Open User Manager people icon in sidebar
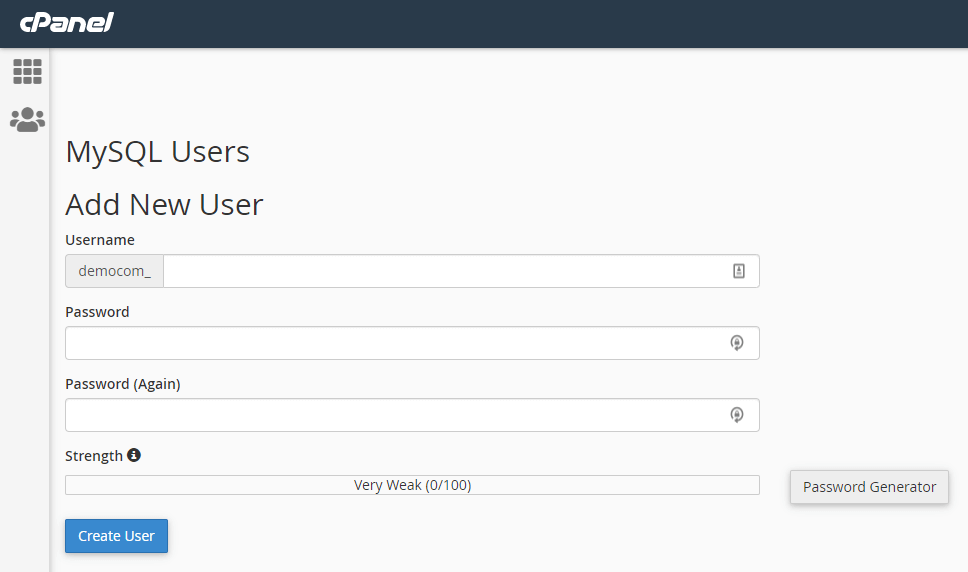This screenshot has width=968, height=572. [x=27, y=120]
